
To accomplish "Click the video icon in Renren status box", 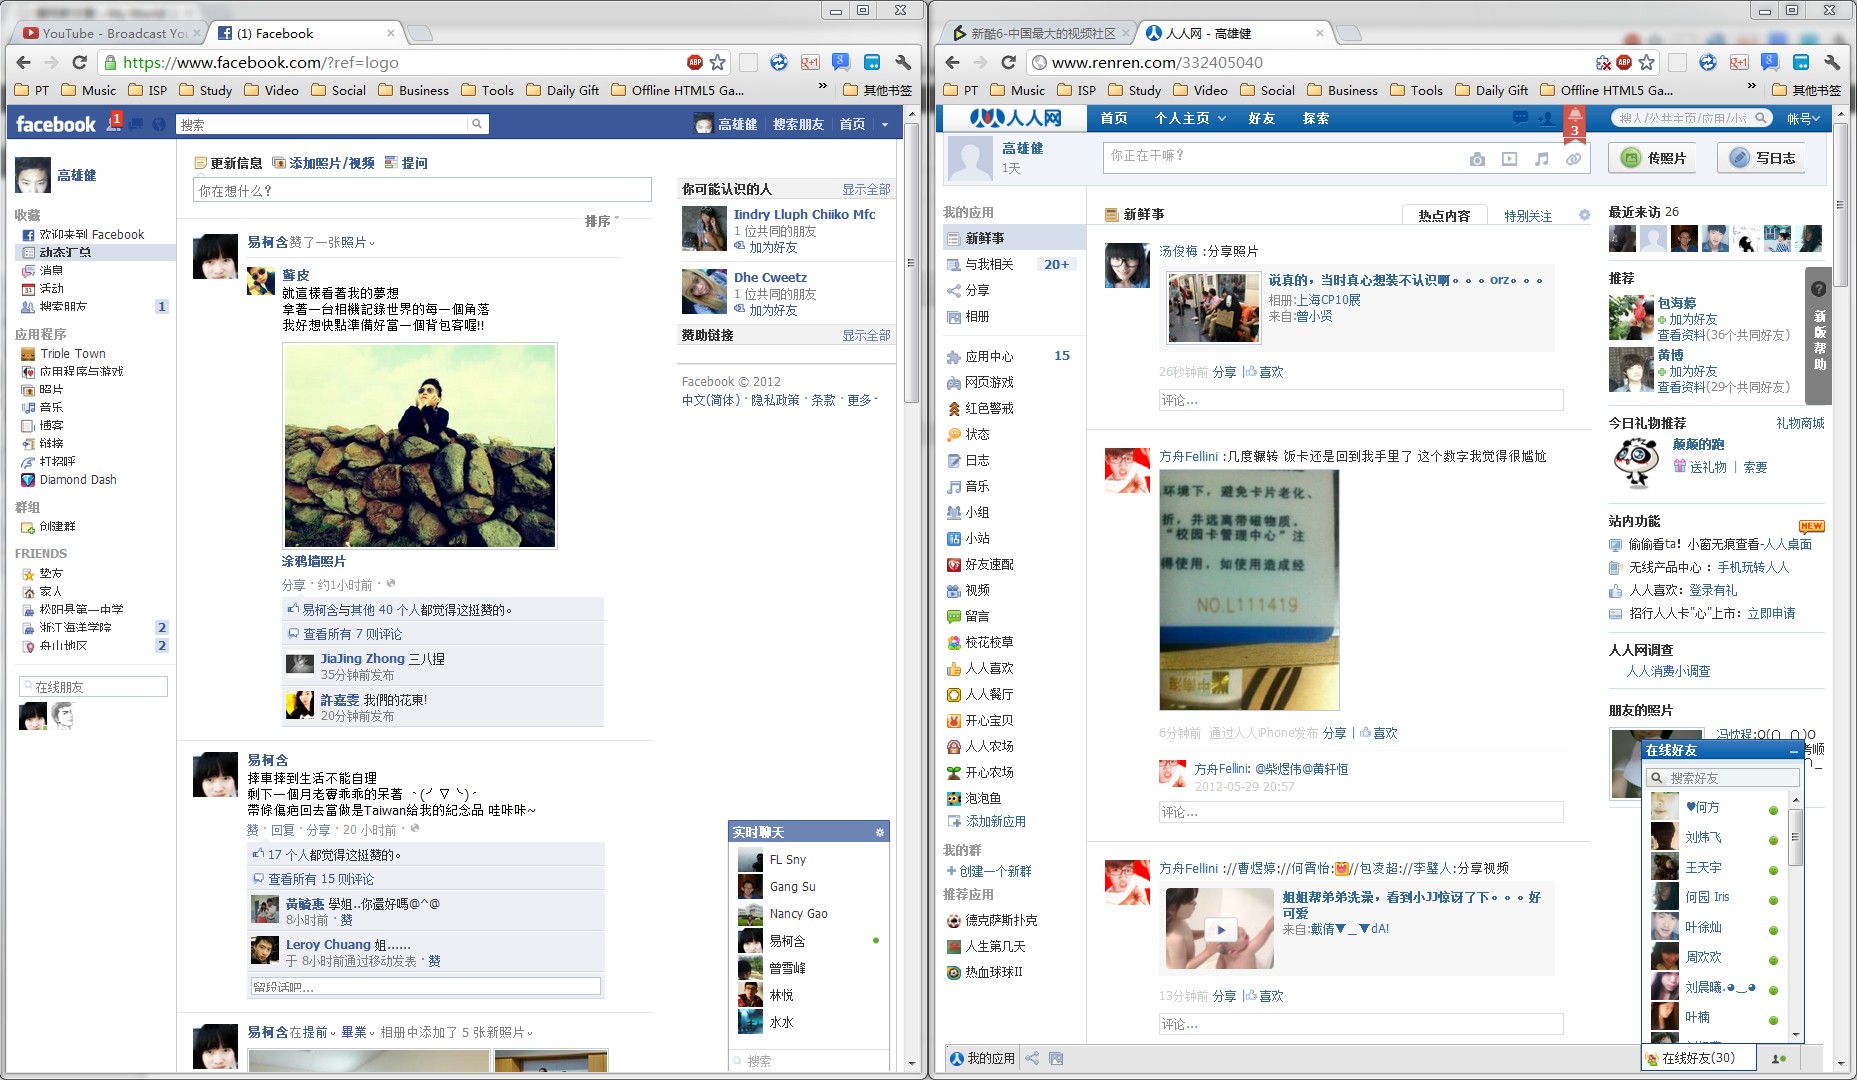I will (x=1509, y=159).
